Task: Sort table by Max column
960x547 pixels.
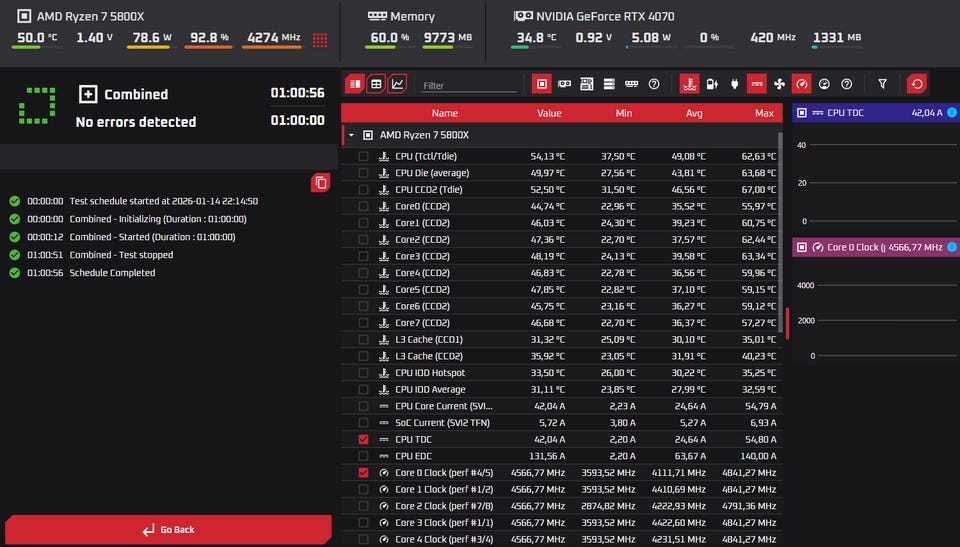Action: pyautogui.click(x=764, y=113)
